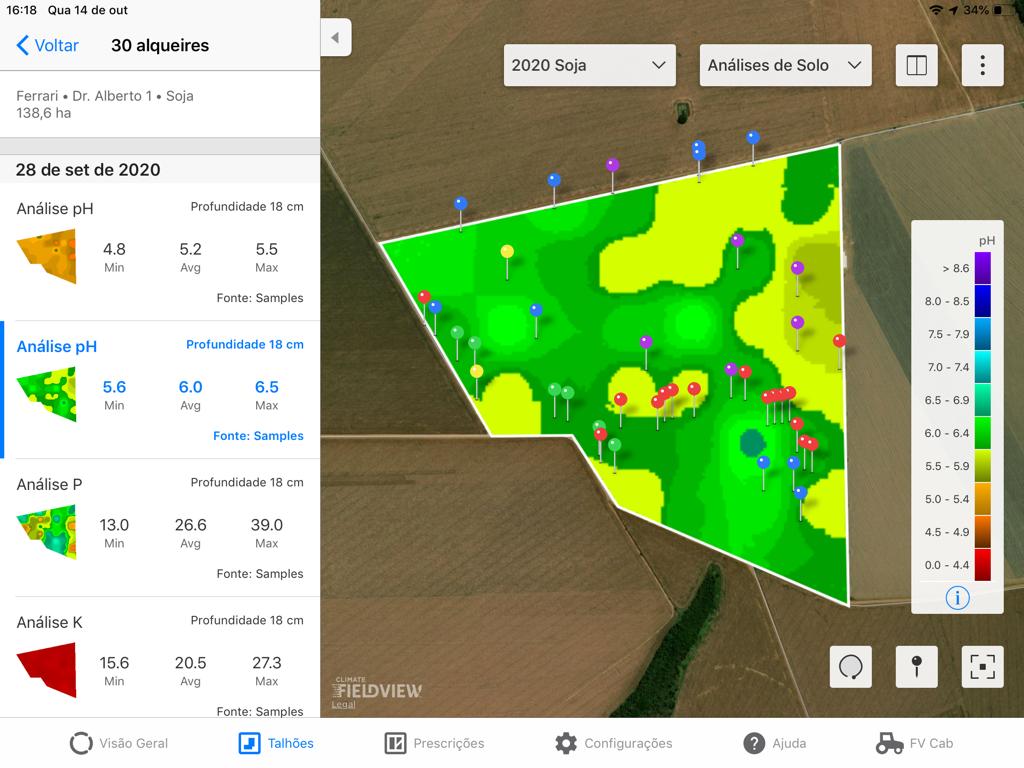The image size is (1024, 768).
Task: Tap the fit-to-field zoom icon
Action: pos(982,666)
